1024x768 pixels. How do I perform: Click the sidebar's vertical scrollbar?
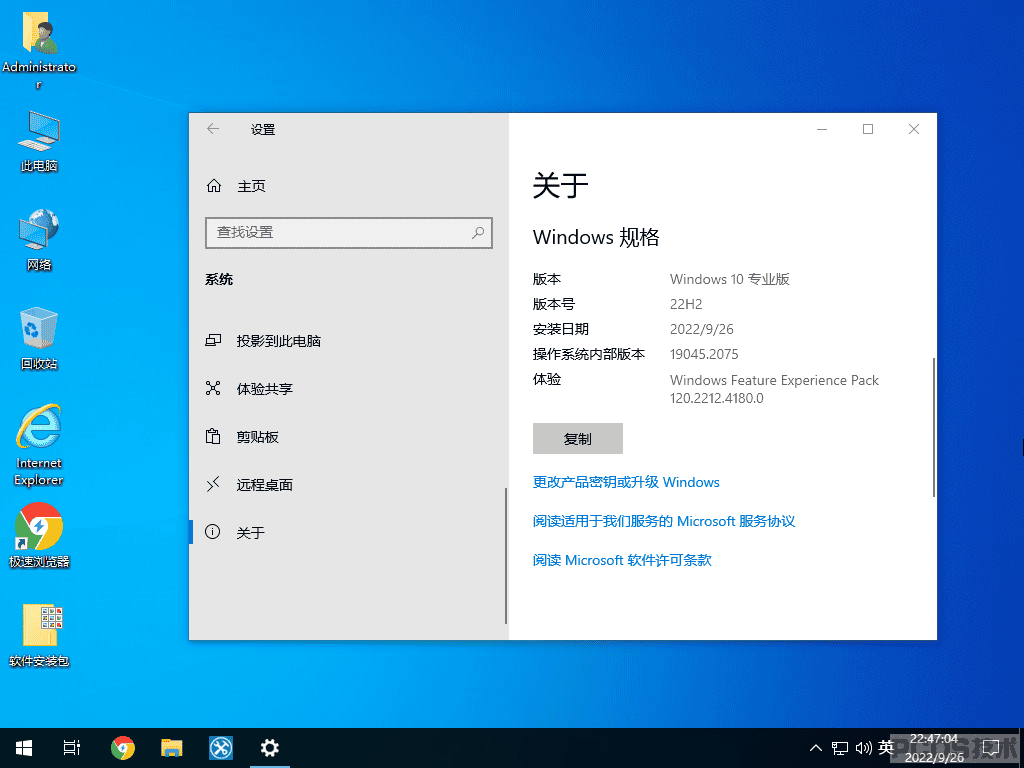(x=506, y=555)
